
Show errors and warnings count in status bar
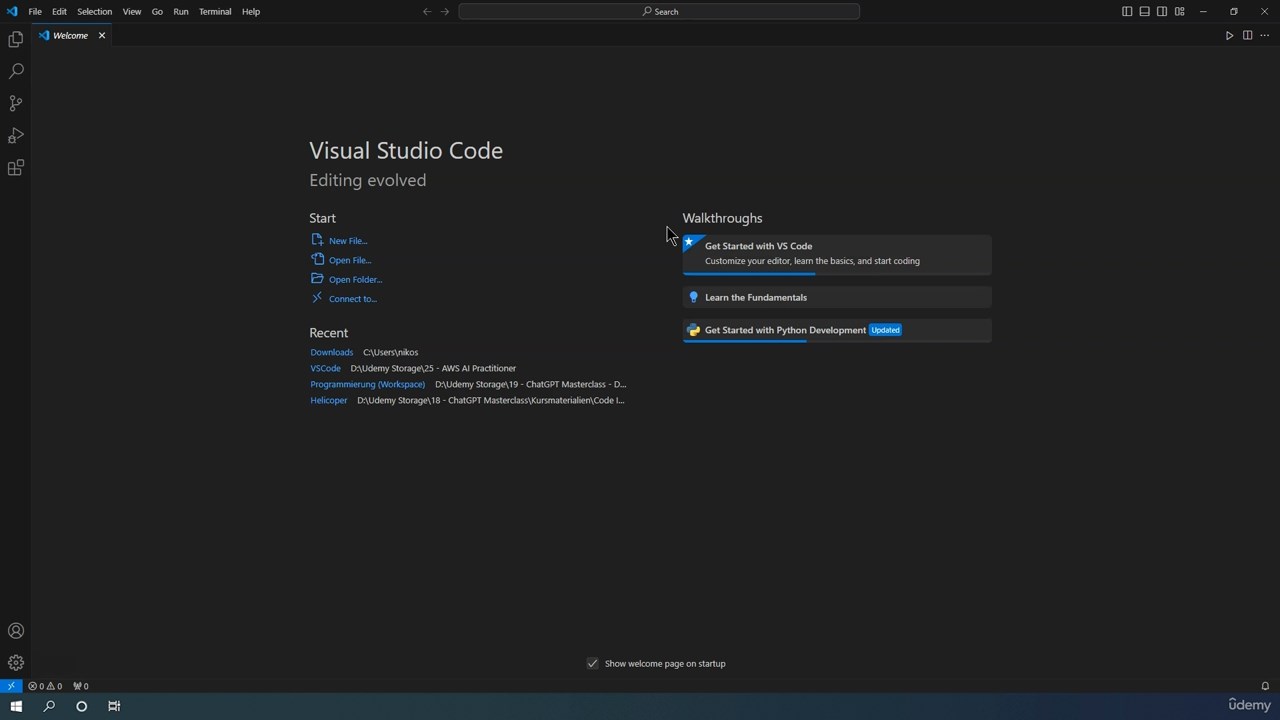tap(45, 686)
